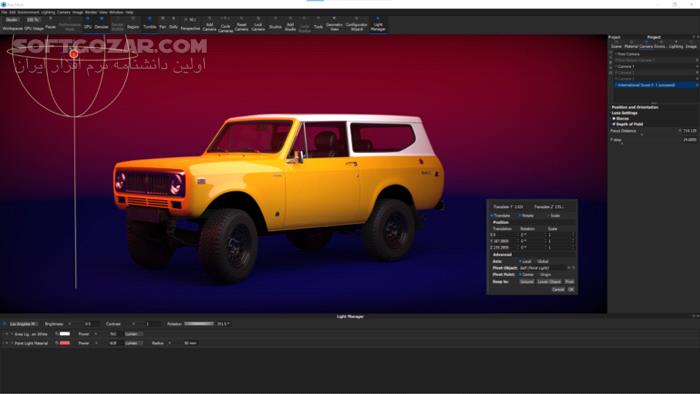Click the red point light gizmo in the viewport
Viewport: 700px width, 394px height.
pos(74,54)
